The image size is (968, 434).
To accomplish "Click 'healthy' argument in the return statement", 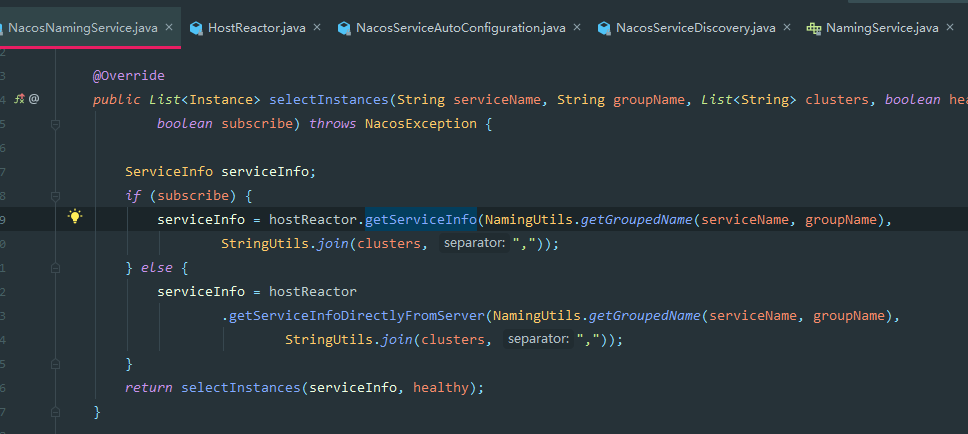I will tap(441, 388).
